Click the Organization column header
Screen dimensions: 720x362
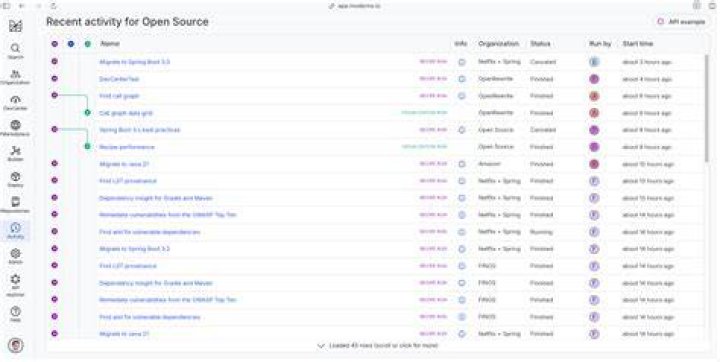point(498,44)
